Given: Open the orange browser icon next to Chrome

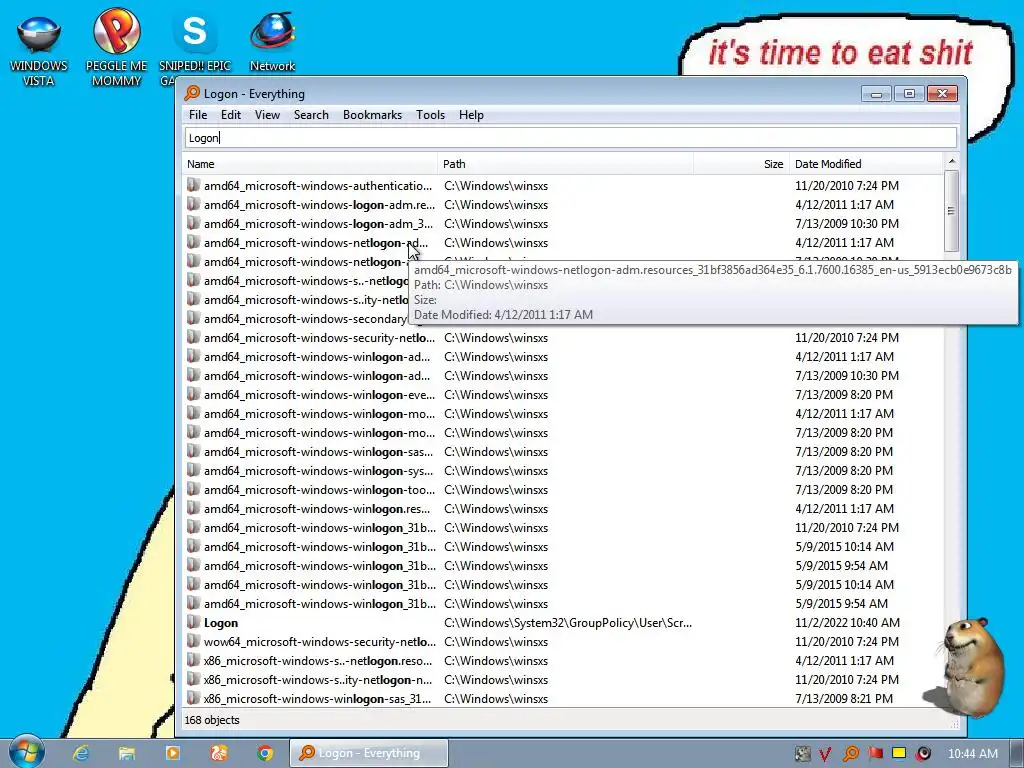Looking at the screenshot, I should pyautogui.click(x=219, y=753).
